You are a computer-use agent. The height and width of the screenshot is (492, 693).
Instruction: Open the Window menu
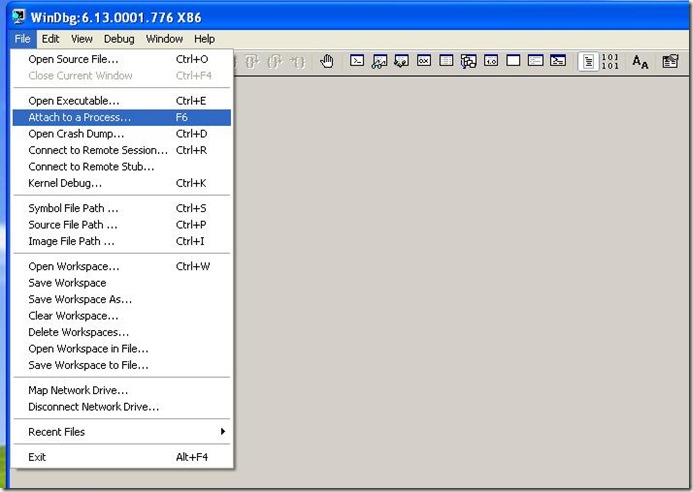click(164, 39)
